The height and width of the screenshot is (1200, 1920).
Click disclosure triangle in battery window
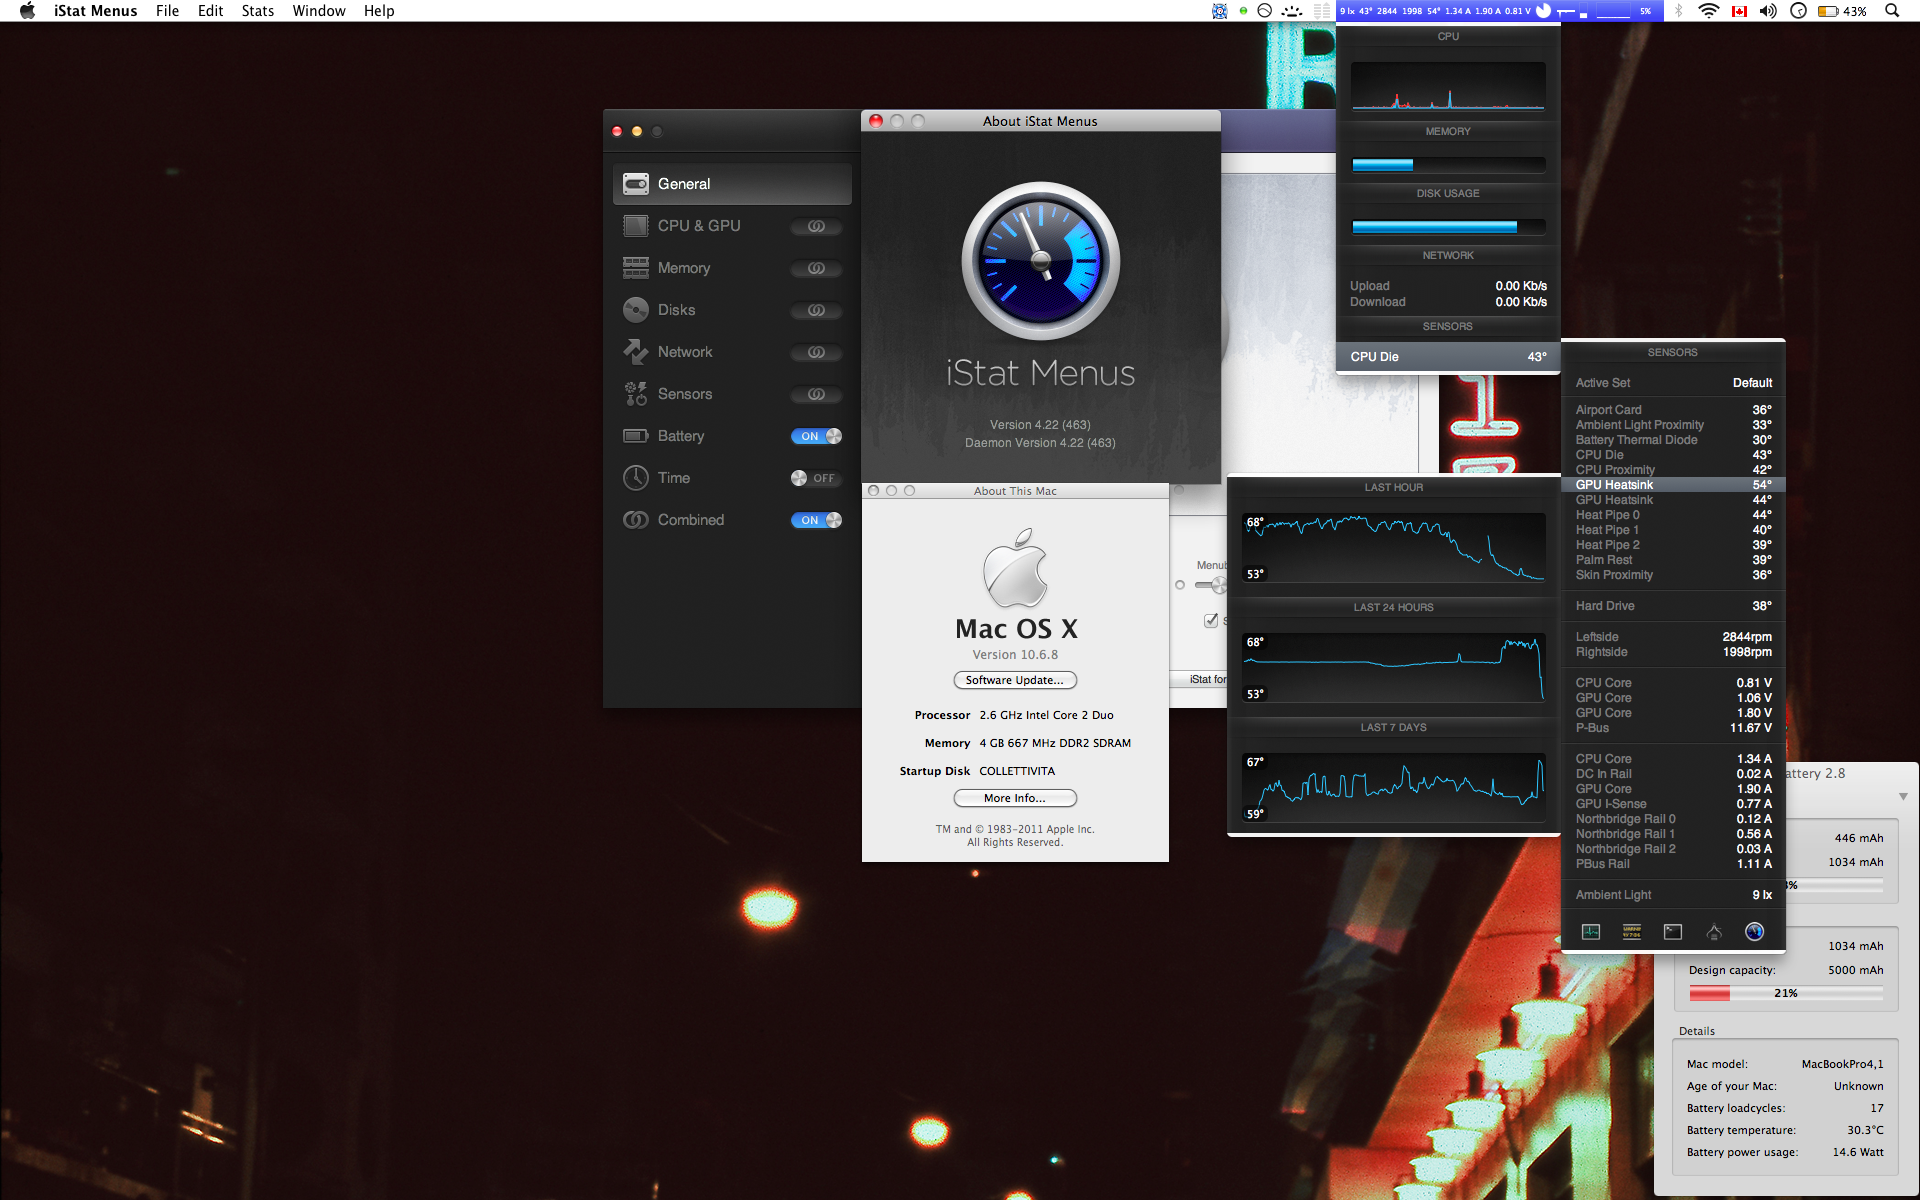click(1903, 797)
